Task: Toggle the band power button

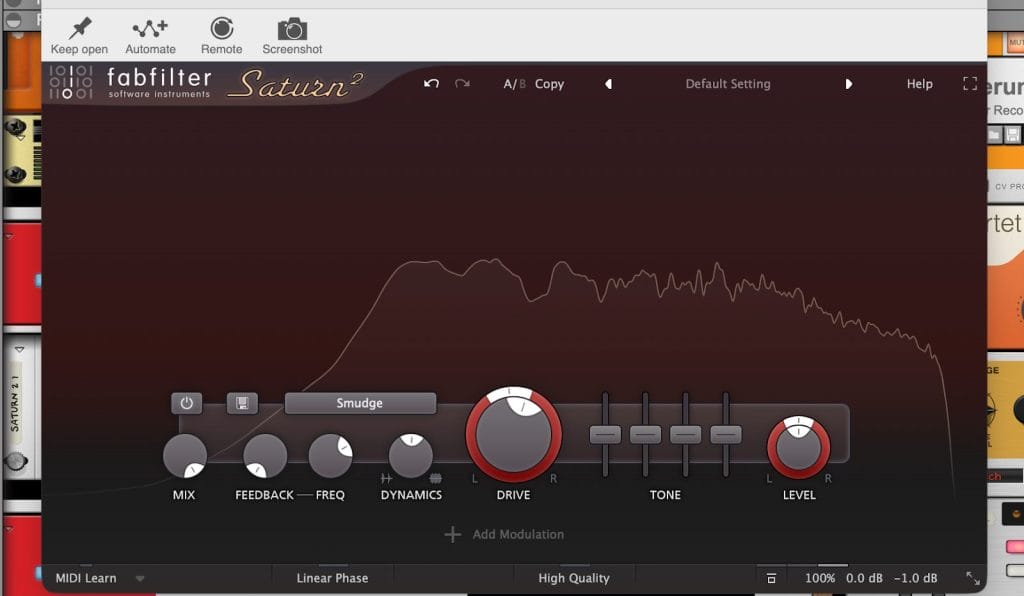Action: tap(186, 403)
